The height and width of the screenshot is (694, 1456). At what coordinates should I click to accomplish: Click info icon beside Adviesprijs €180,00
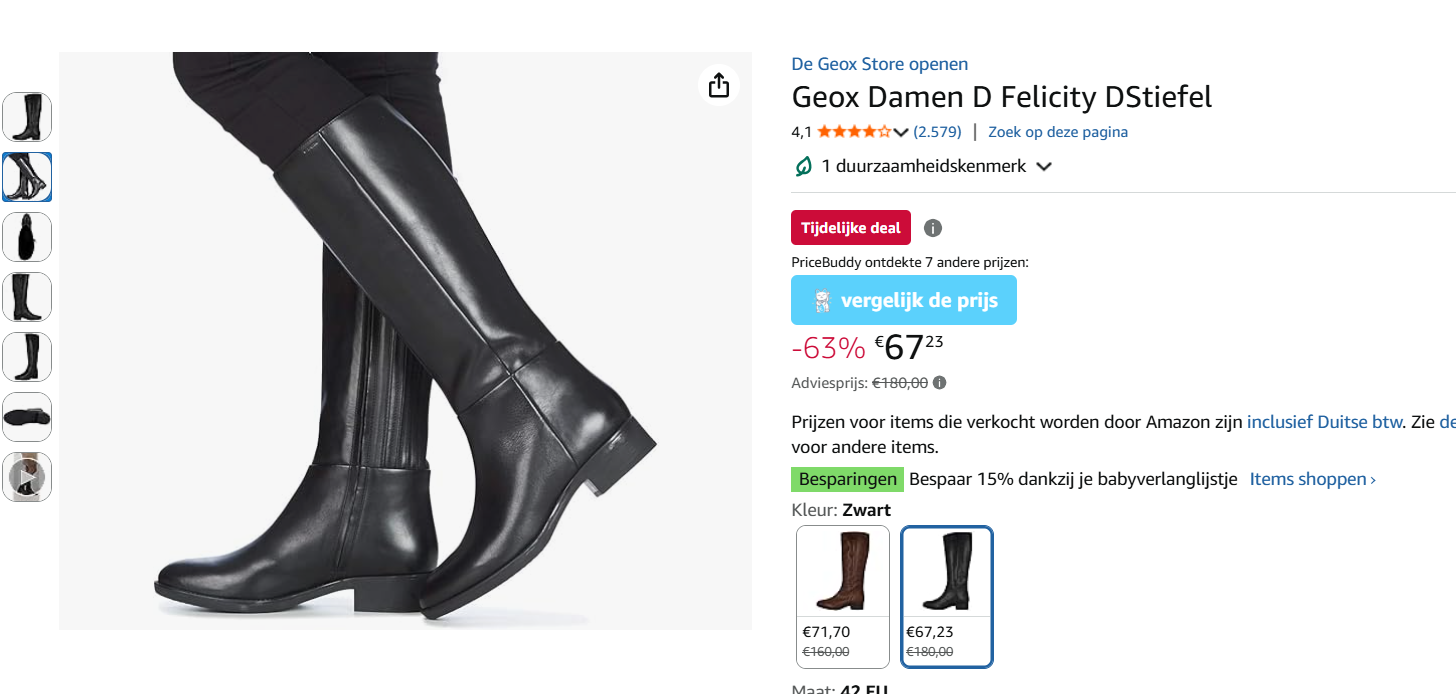click(x=940, y=382)
